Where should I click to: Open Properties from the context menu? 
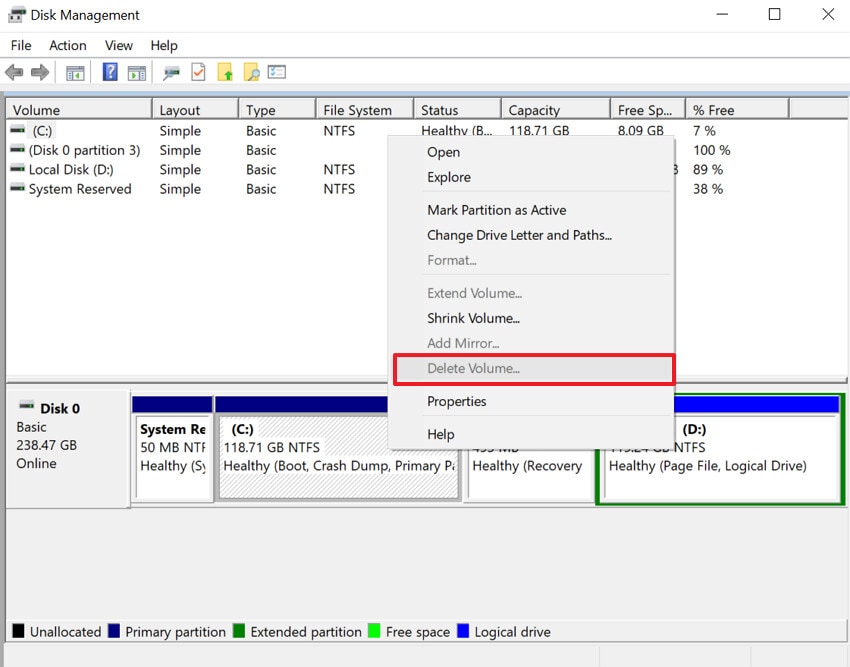tap(457, 400)
